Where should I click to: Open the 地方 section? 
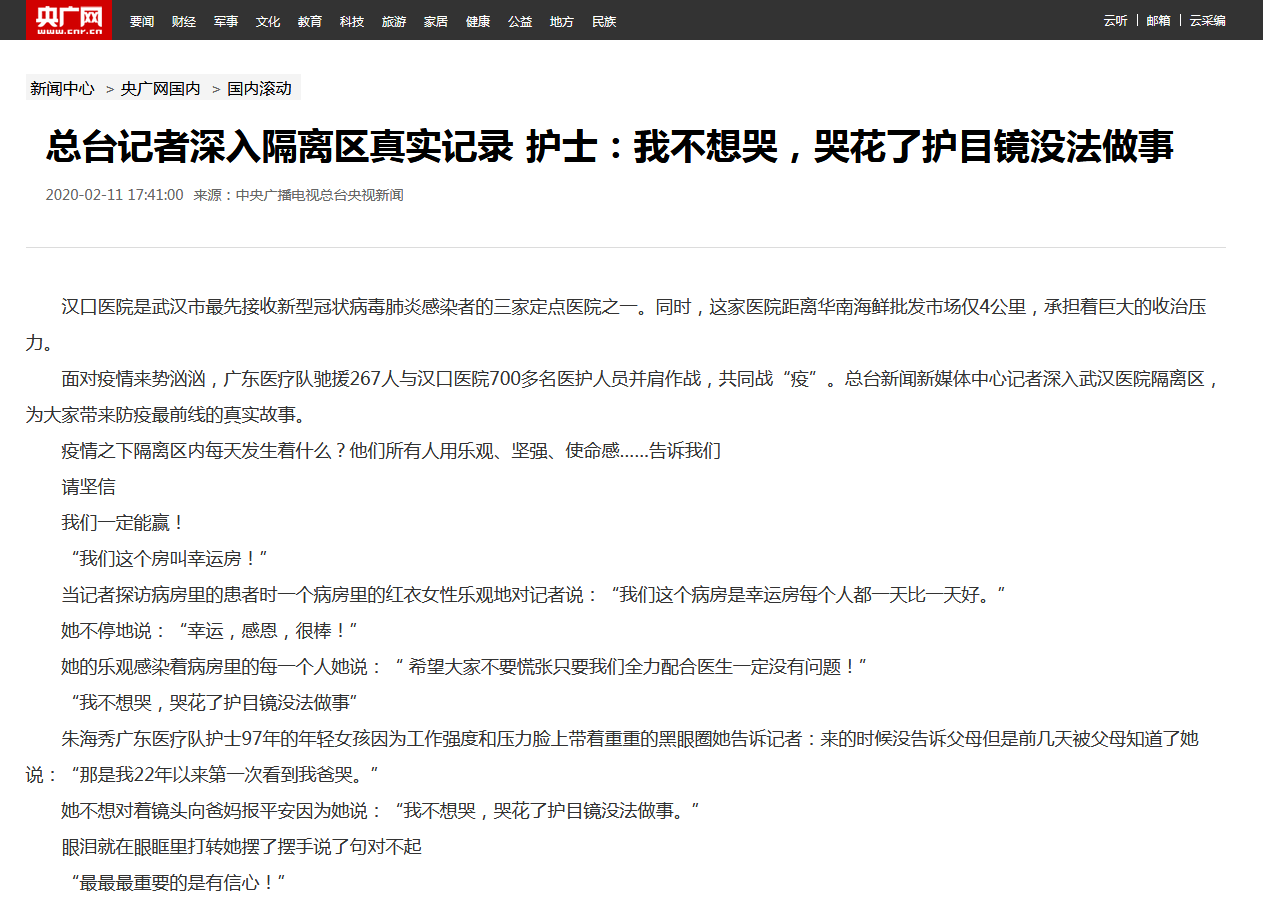pos(562,21)
